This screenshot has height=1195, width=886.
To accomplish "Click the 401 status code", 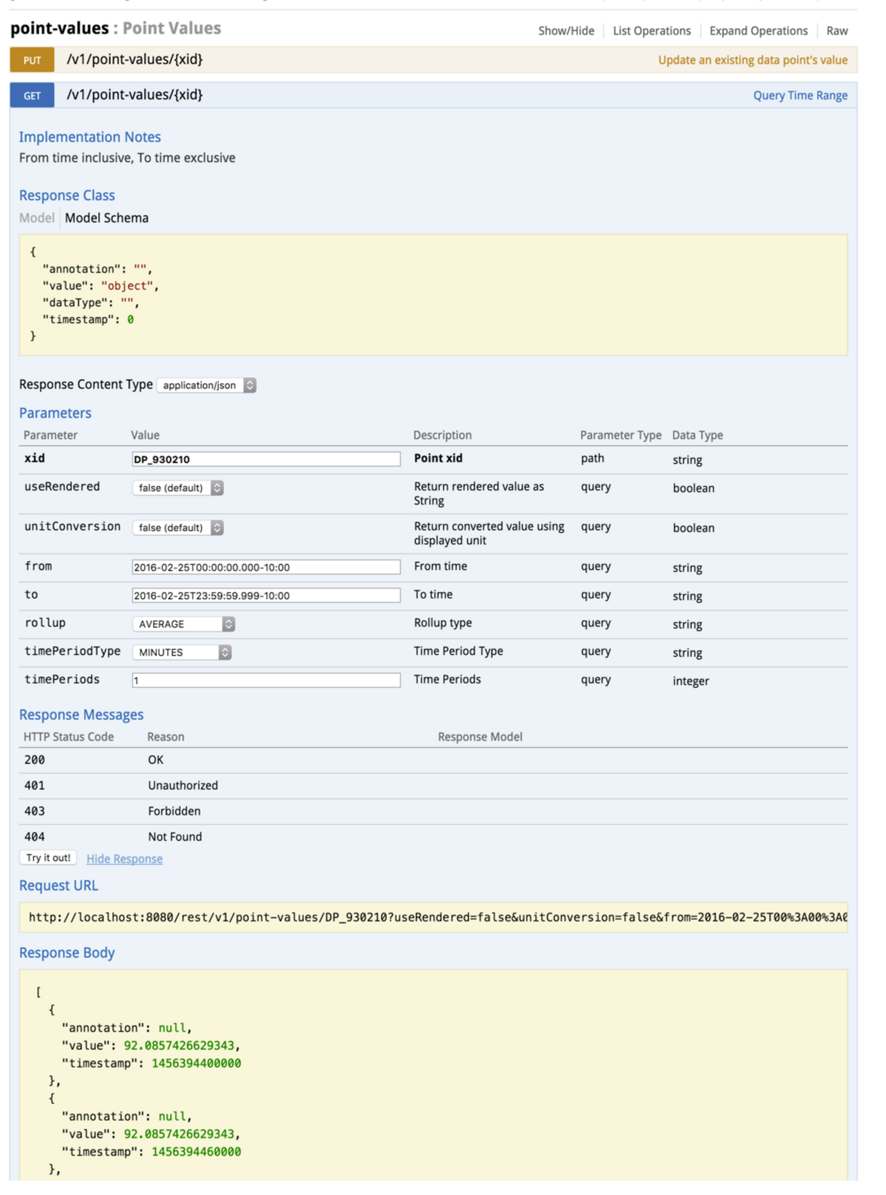I will (x=34, y=785).
